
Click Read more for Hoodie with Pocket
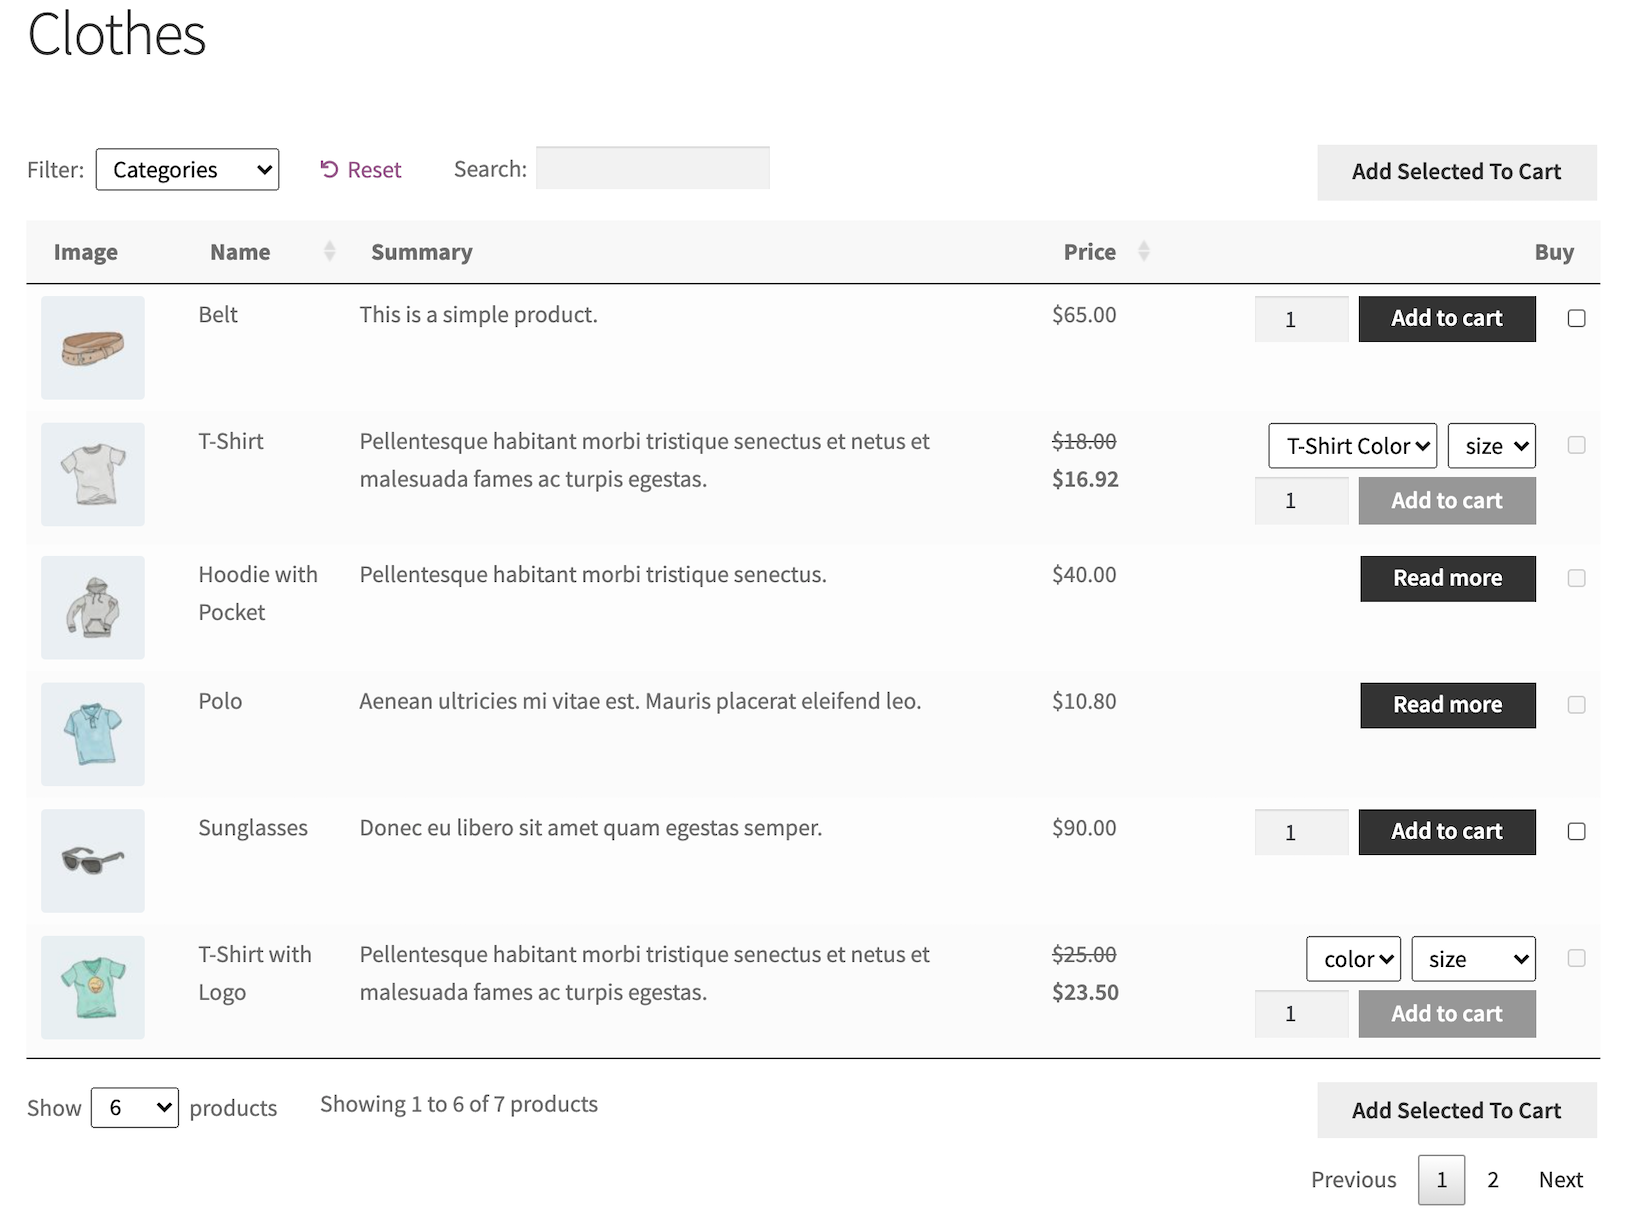click(1447, 578)
